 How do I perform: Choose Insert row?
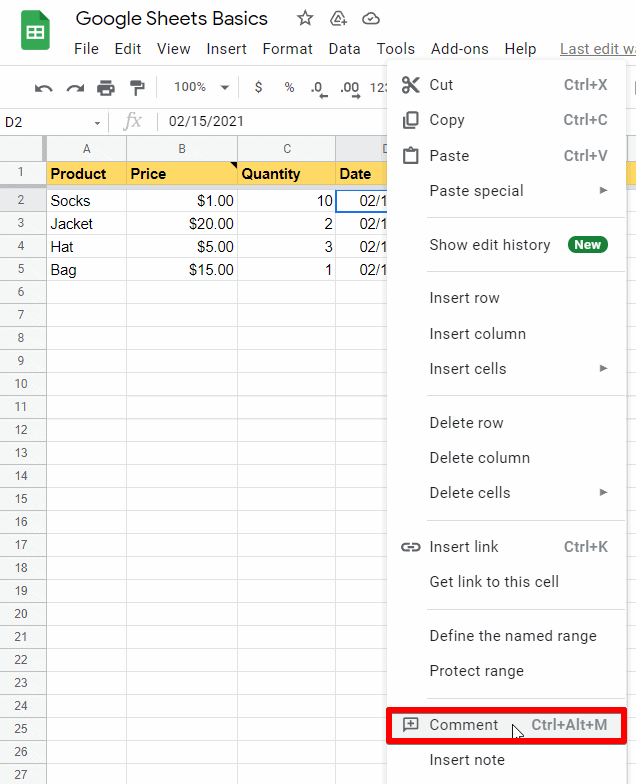506,298
